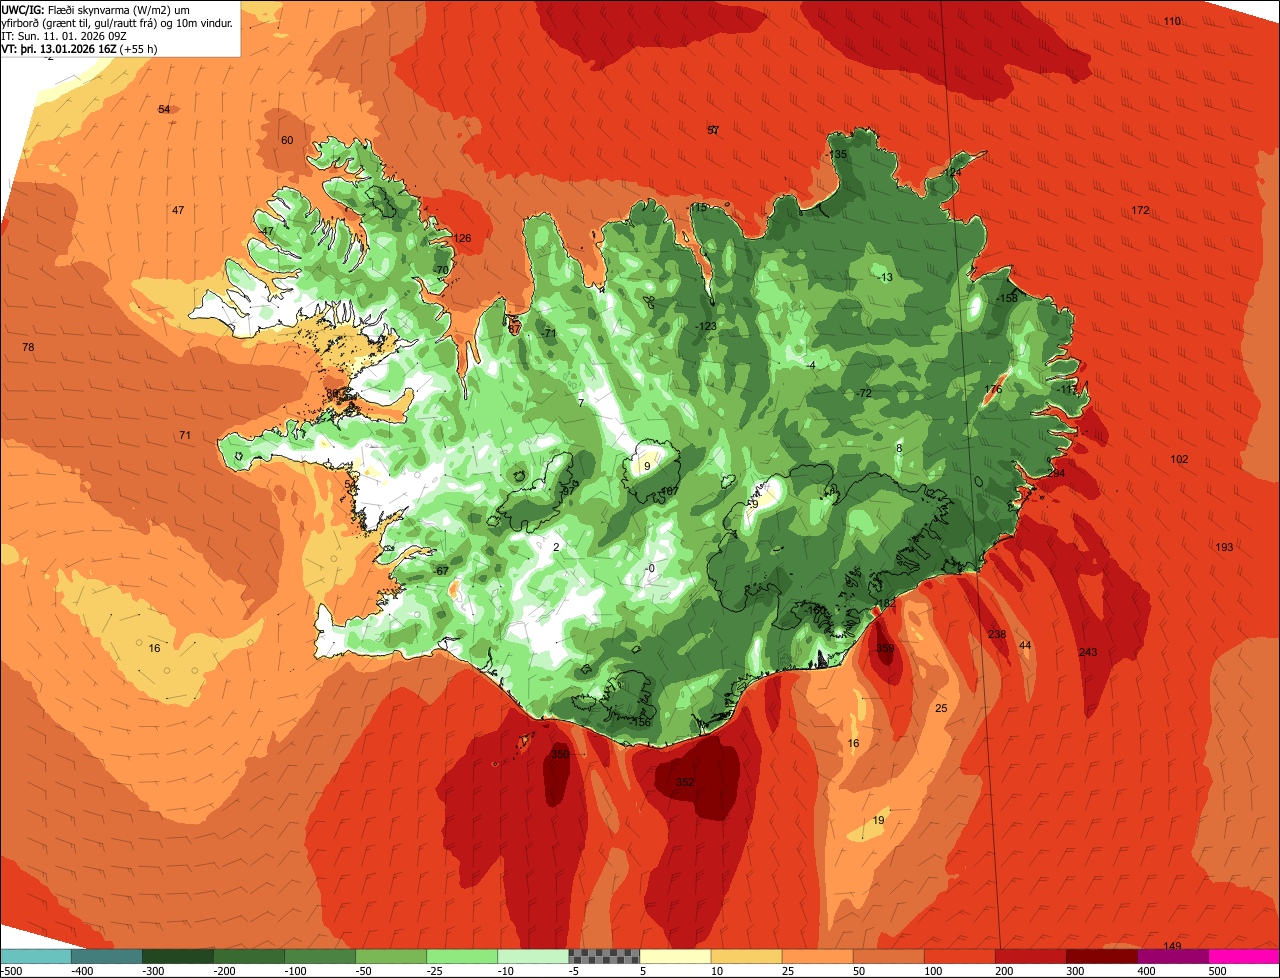Click the map value 238
This screenshot has width=1280, height=978.
click(997, 634)
